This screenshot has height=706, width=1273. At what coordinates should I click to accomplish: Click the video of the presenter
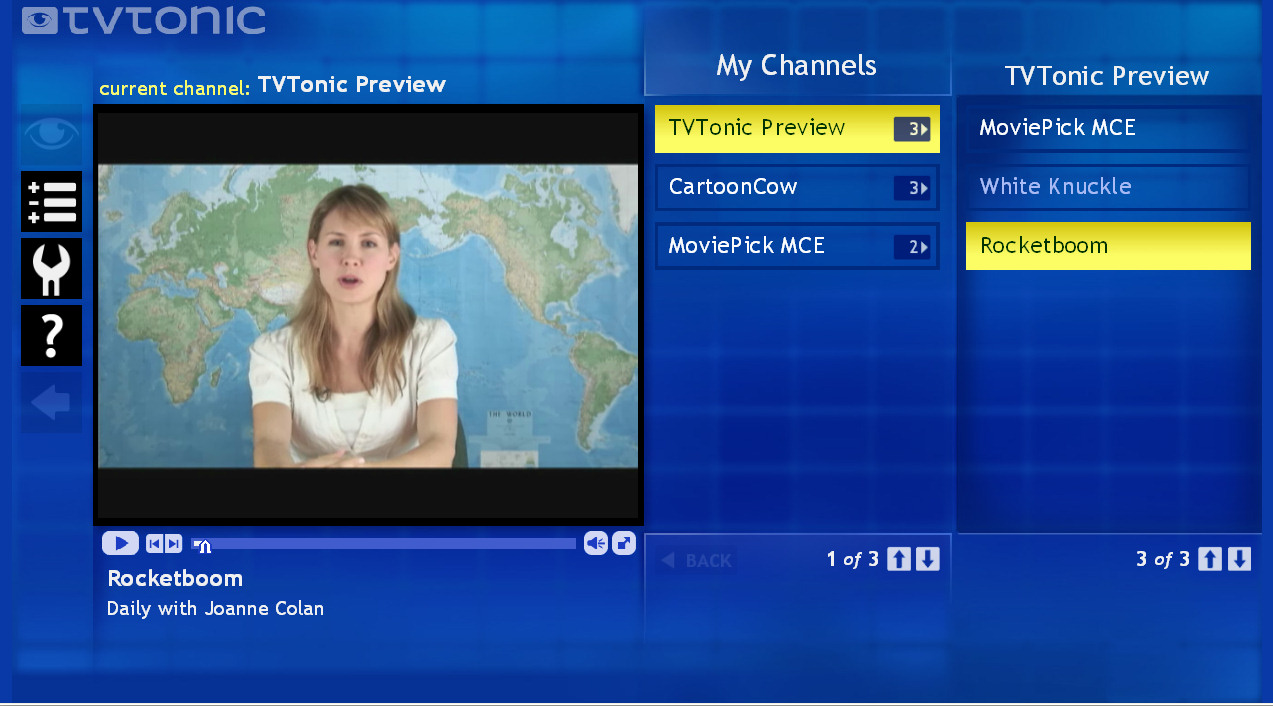click(368, 316)
